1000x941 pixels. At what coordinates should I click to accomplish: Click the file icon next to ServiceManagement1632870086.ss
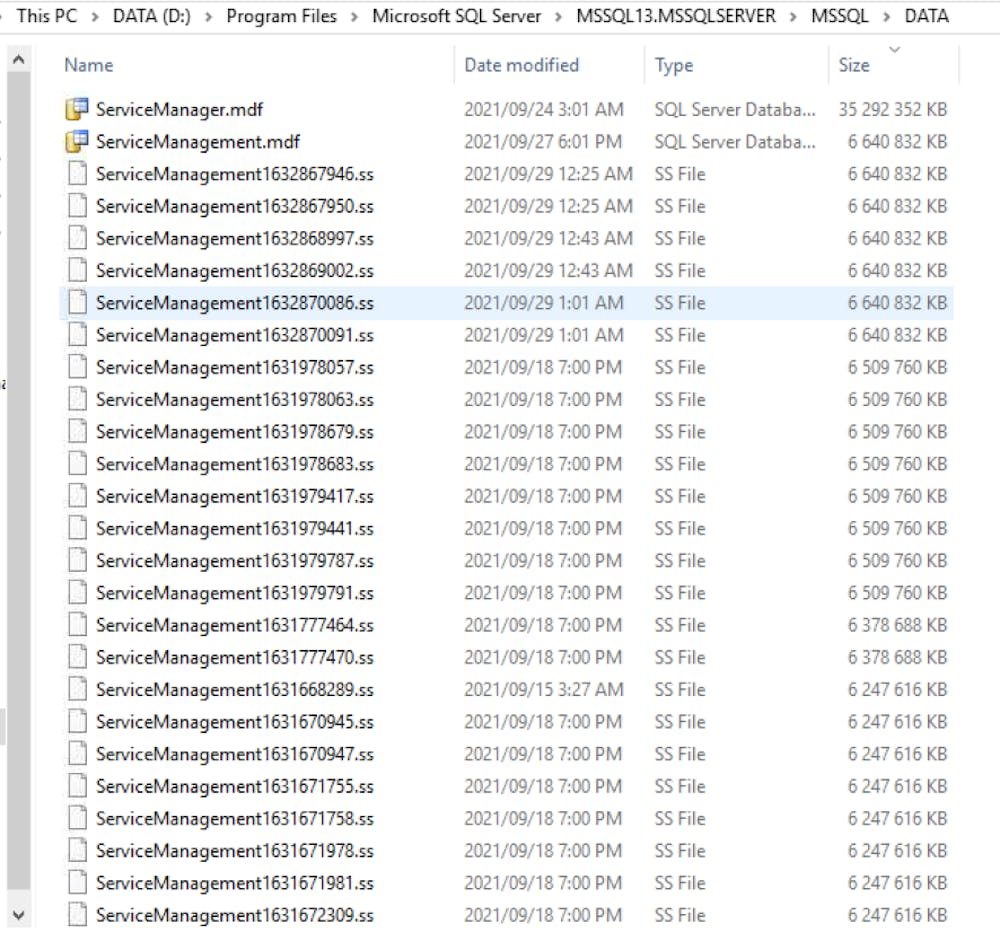coord(76,303)
